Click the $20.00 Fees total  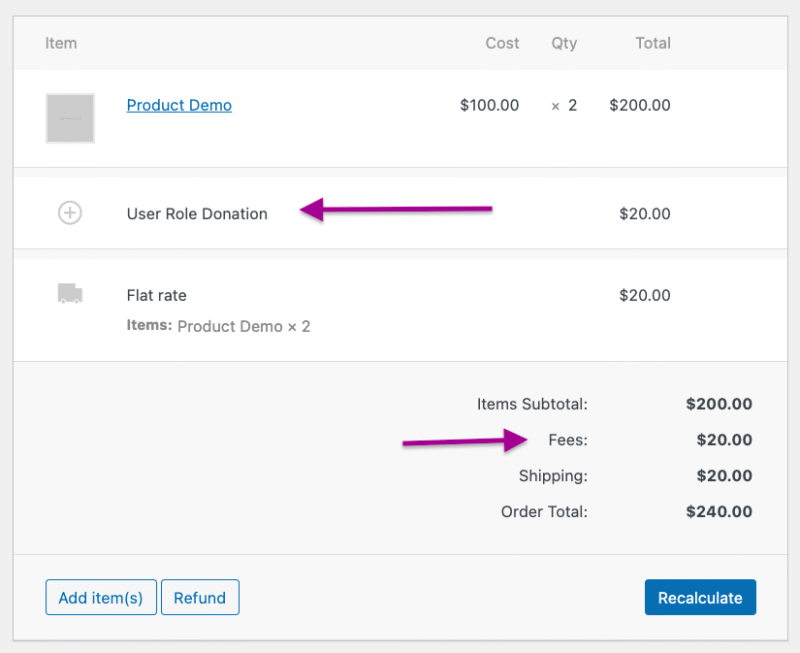(x=727, y=440)
